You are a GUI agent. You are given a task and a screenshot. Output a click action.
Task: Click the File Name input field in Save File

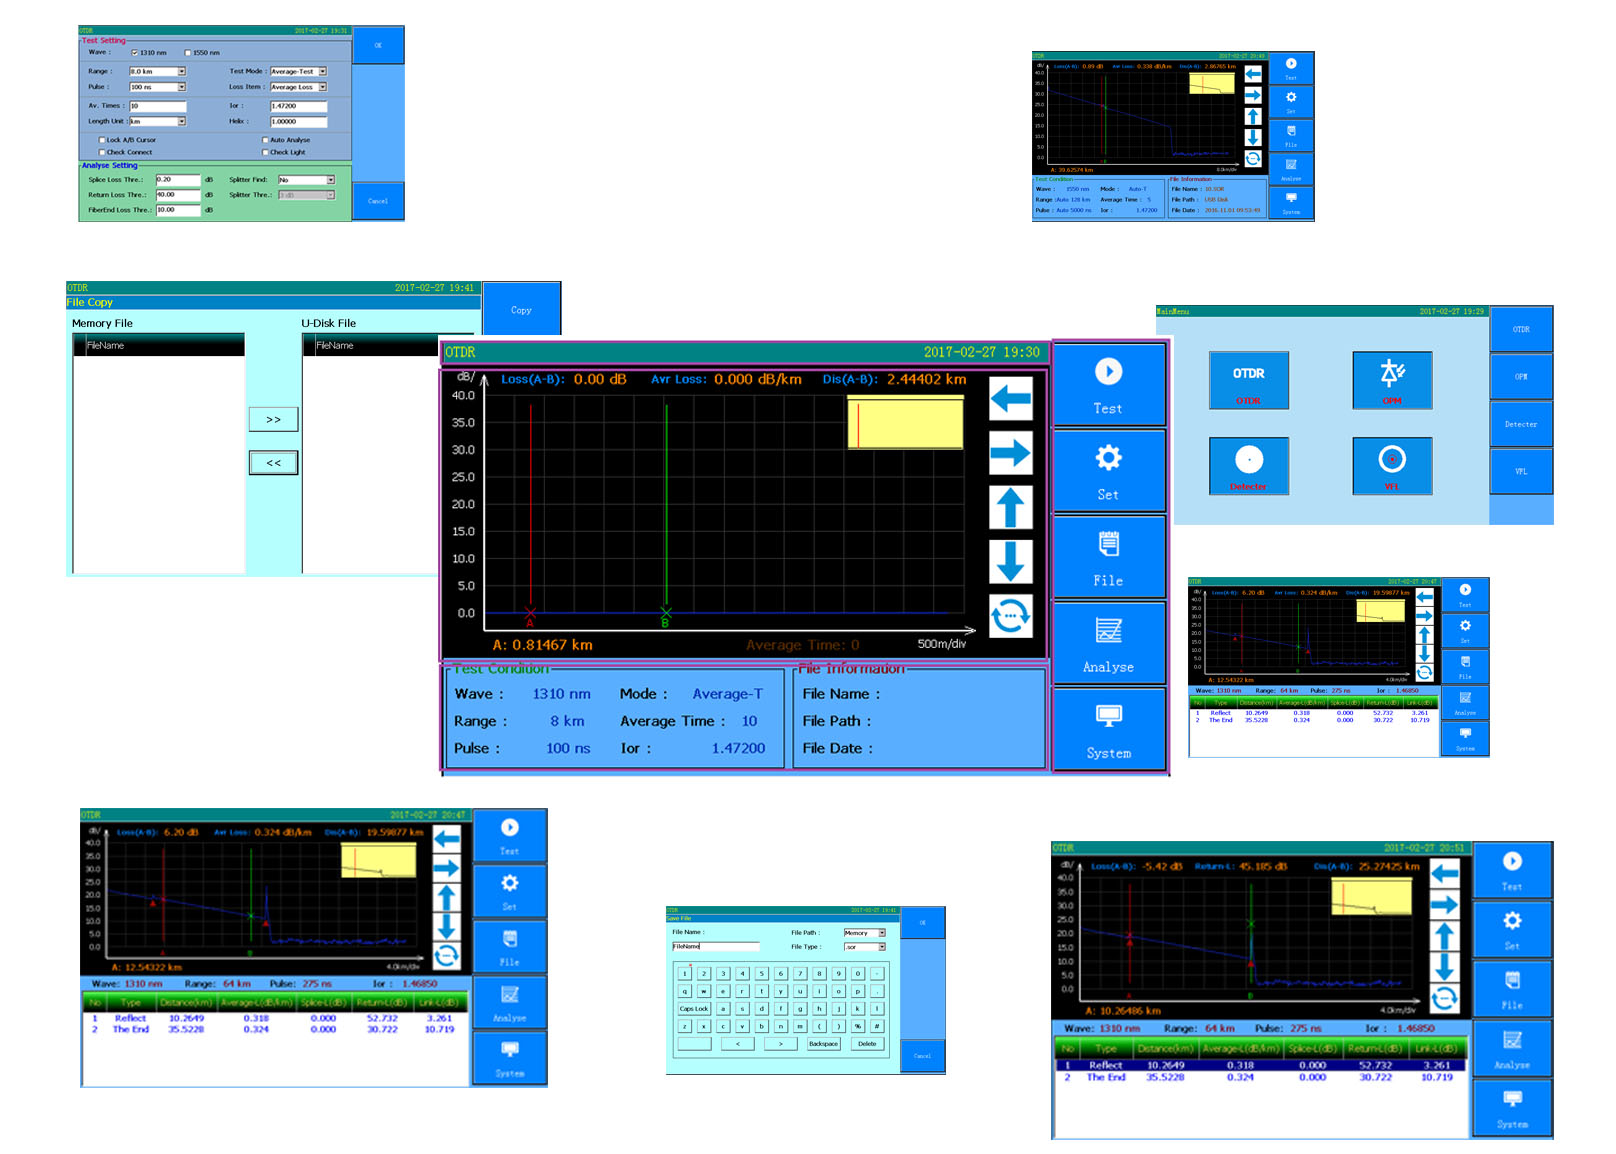[715, 946]
